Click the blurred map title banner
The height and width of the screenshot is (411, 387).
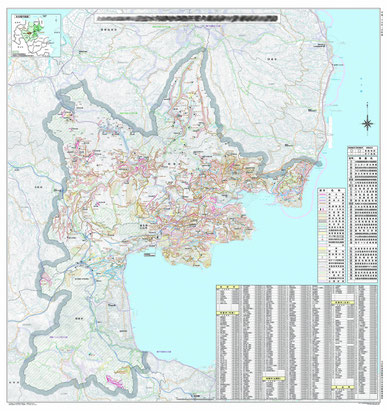[x=187, y=18]
